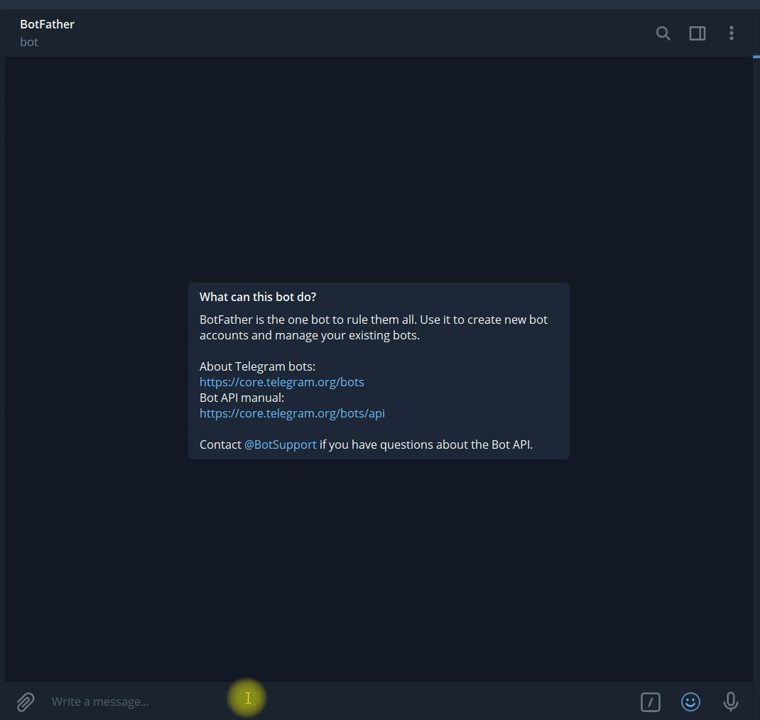Click the 'What can this bot do?' heading
This screenshot has width=760, height=720.
point(258,297)
